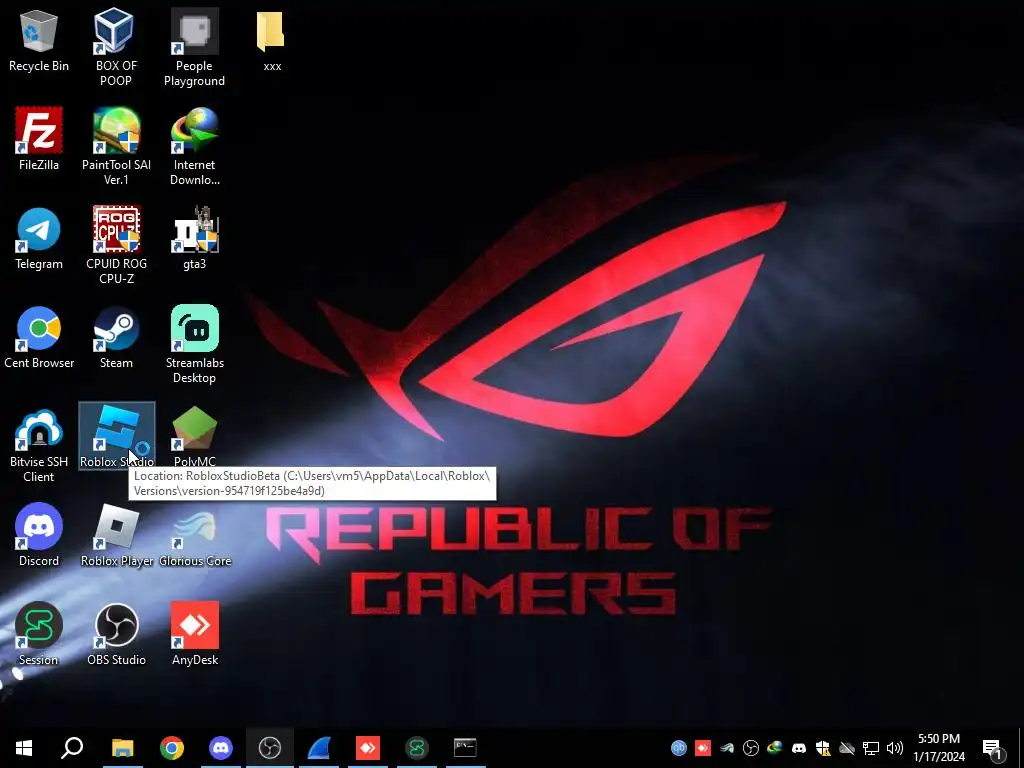Select the Discord desktop shortcut
Viewport: 1024px width, 768px height.
[39, 536]
